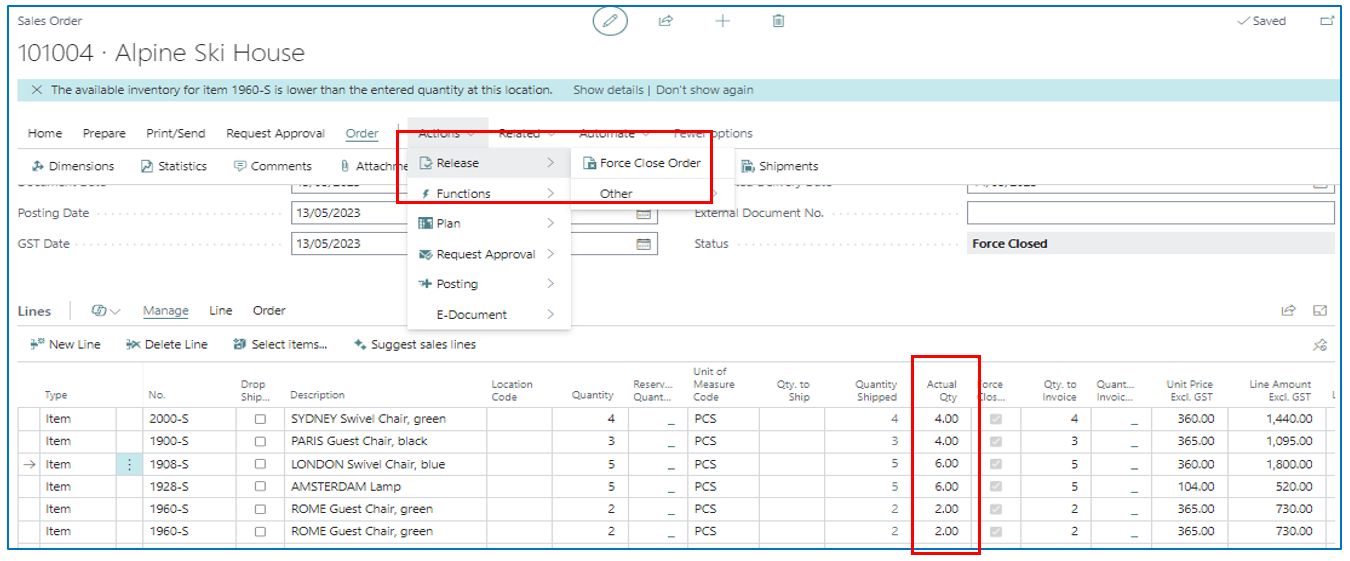Viewport: 1350px width, 561px height.
Task: Click the External Document No. field
Action: click(1150, 213)
